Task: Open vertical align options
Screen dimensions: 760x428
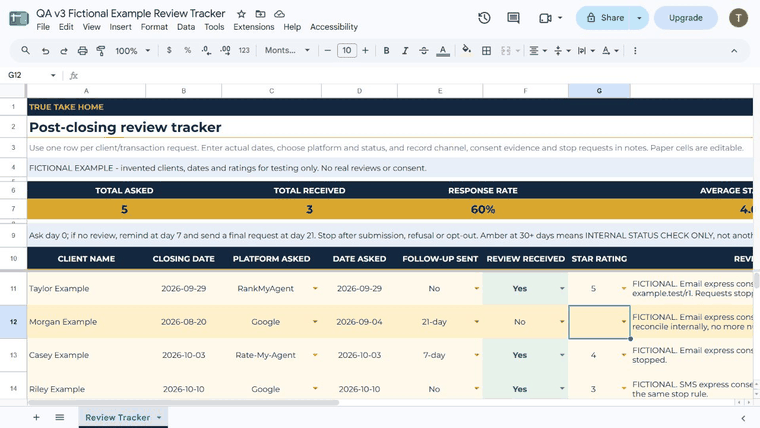Action: click(x=562, y=50)
